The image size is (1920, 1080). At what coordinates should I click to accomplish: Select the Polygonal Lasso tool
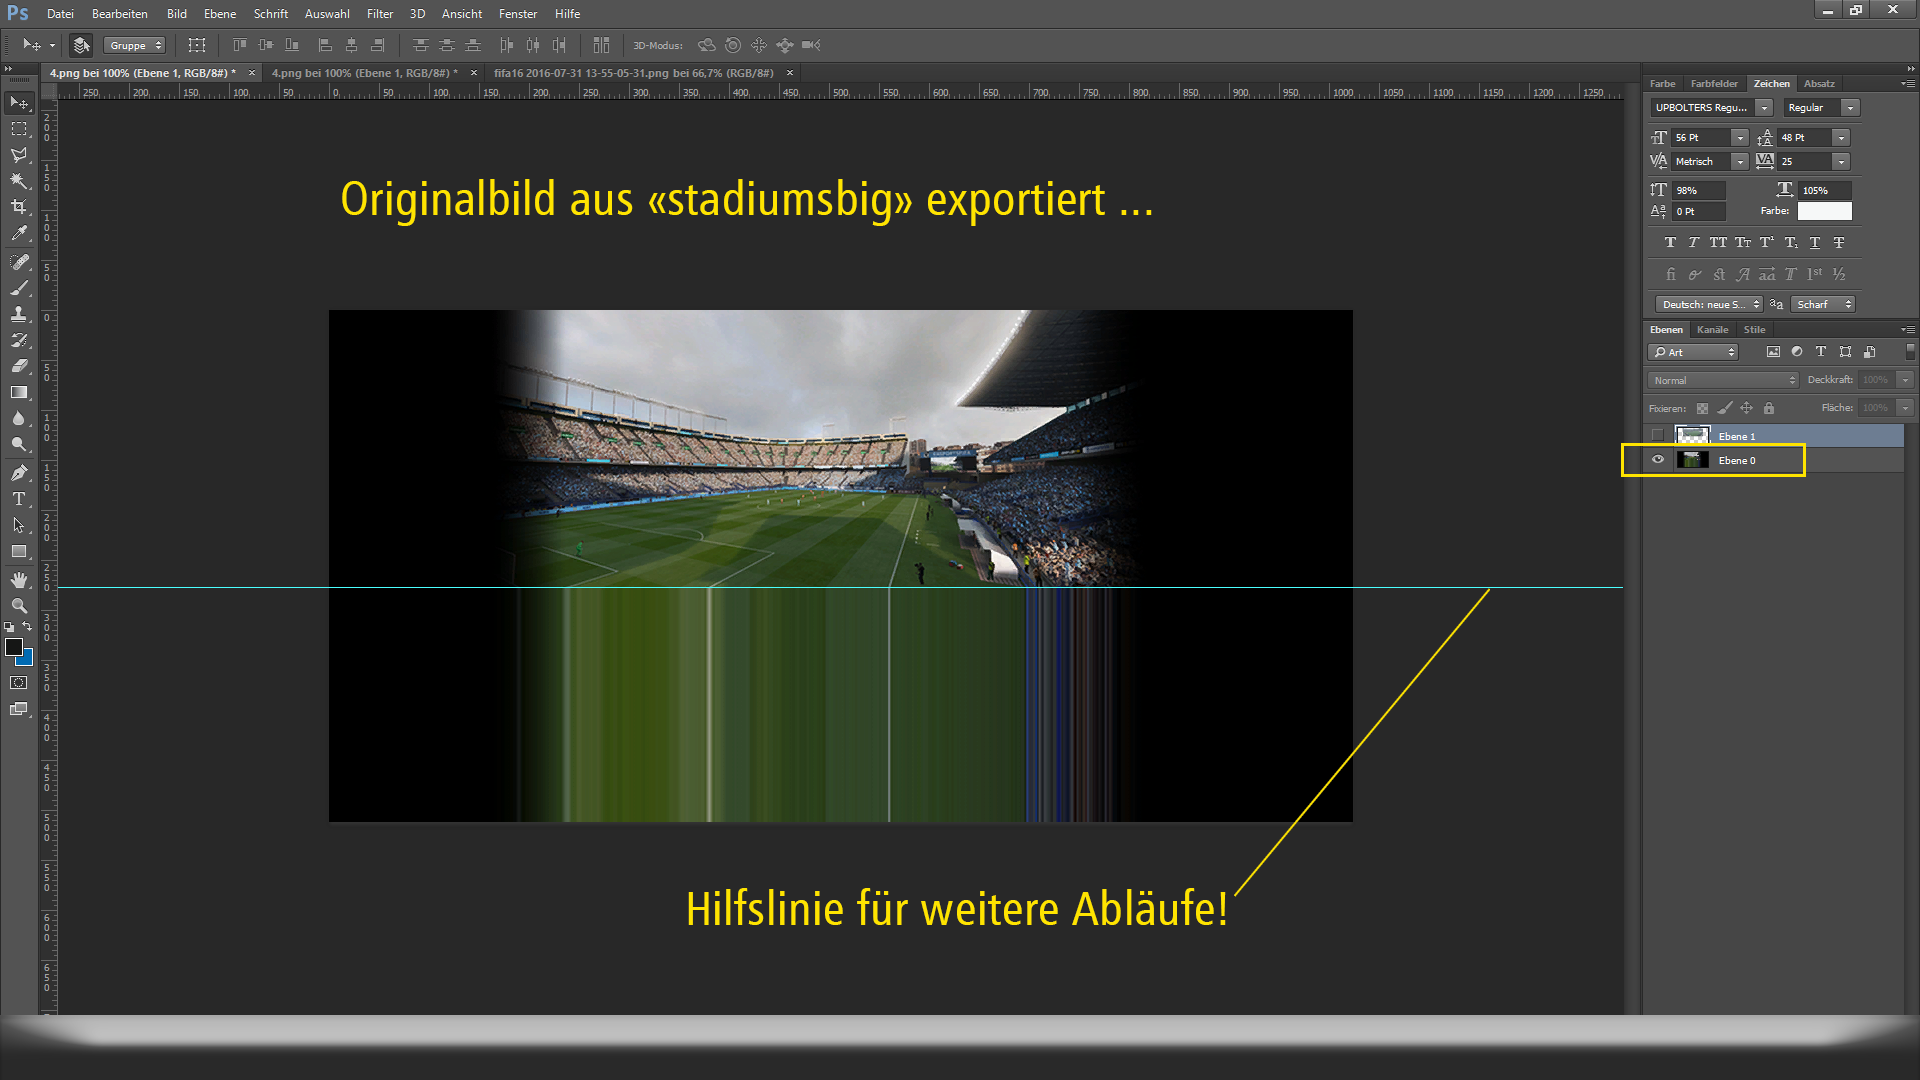point(19,155)
